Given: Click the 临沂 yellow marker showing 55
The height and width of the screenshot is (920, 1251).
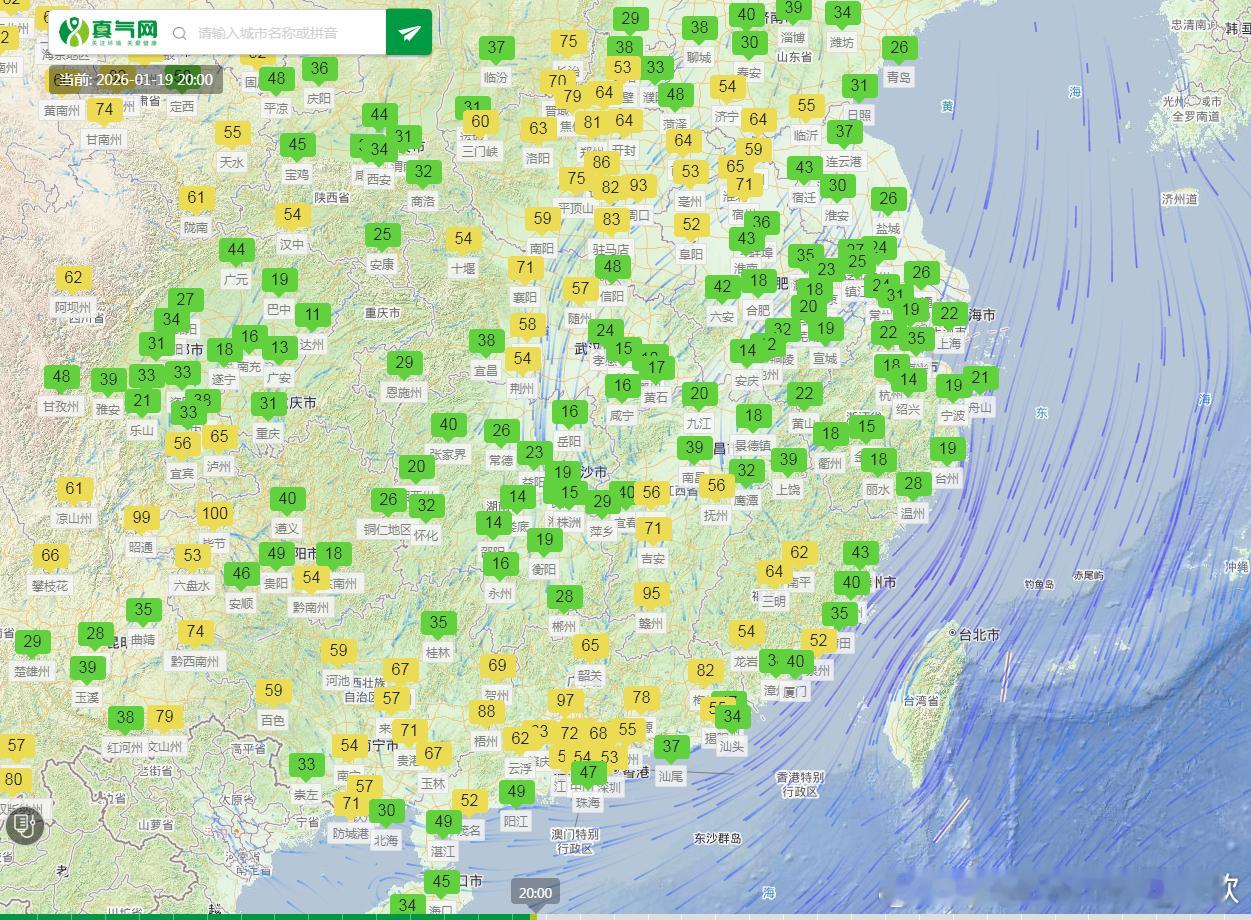Looking at the screenshot, I should (x=806, y=107).
